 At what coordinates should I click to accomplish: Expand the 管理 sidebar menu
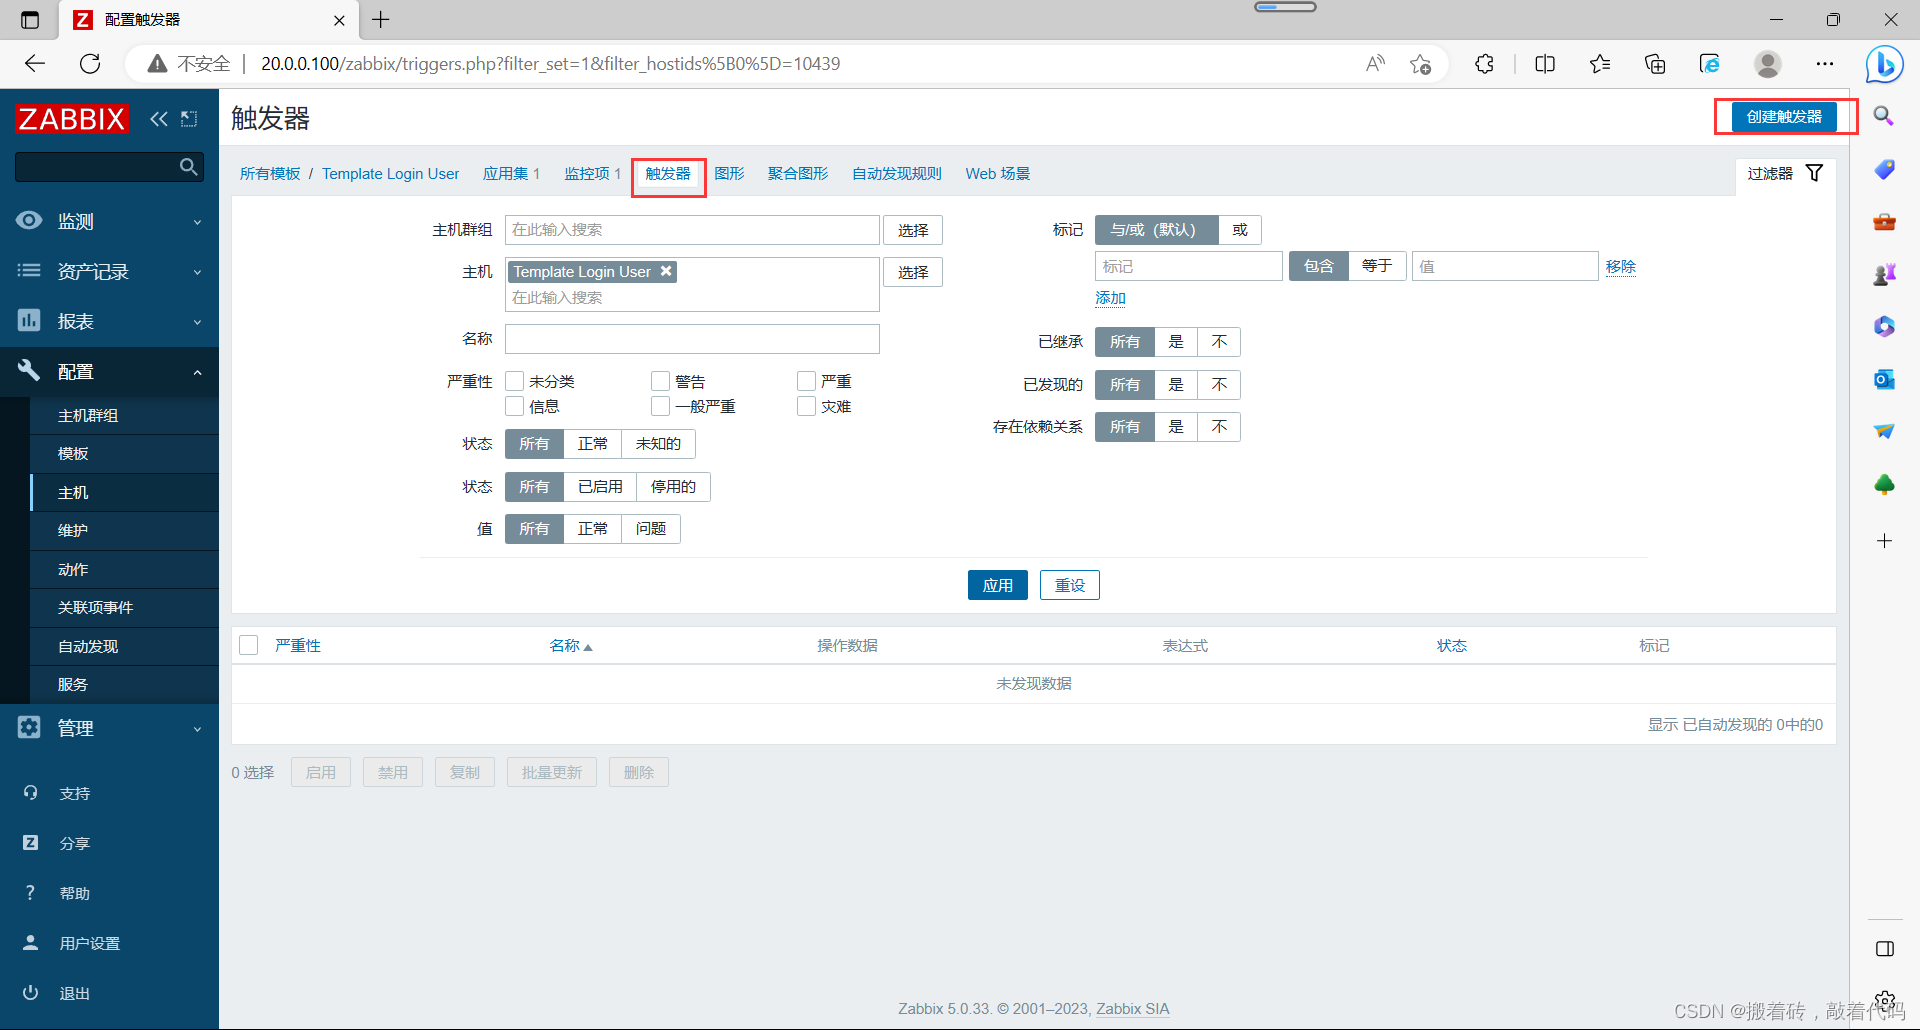coord(109,728)
